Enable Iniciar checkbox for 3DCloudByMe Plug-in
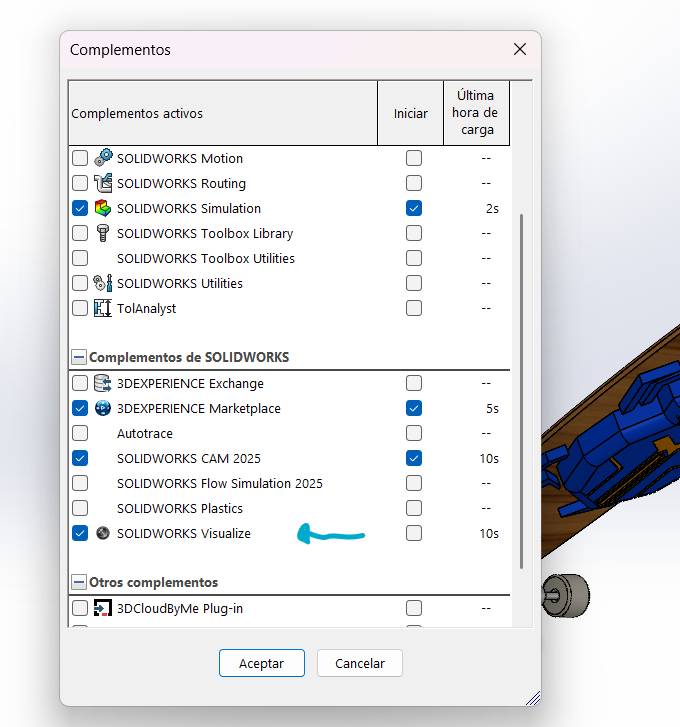The height and width of the screenshot is (727, 680). click(x=414, y=608)
